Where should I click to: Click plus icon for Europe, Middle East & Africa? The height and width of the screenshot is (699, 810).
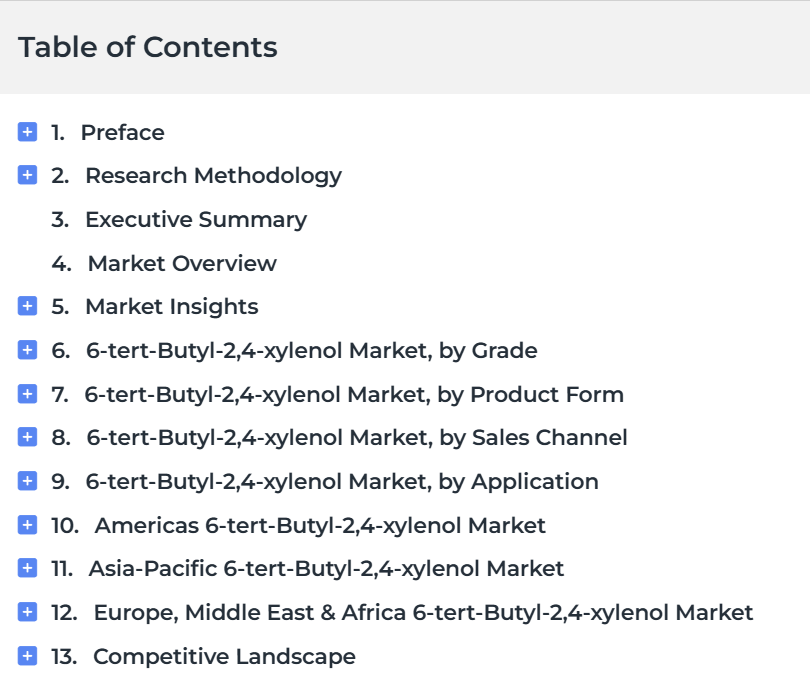point(27,612)
